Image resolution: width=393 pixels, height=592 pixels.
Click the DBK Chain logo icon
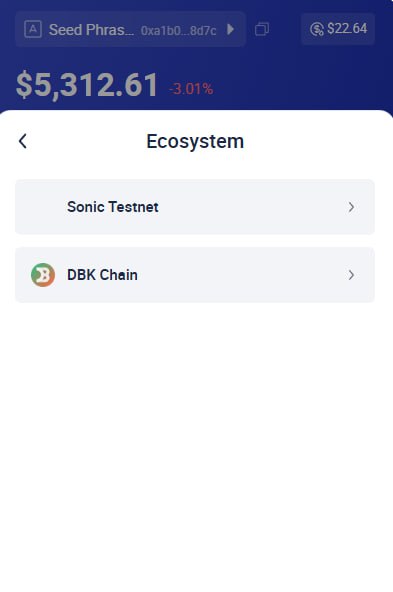43,275
